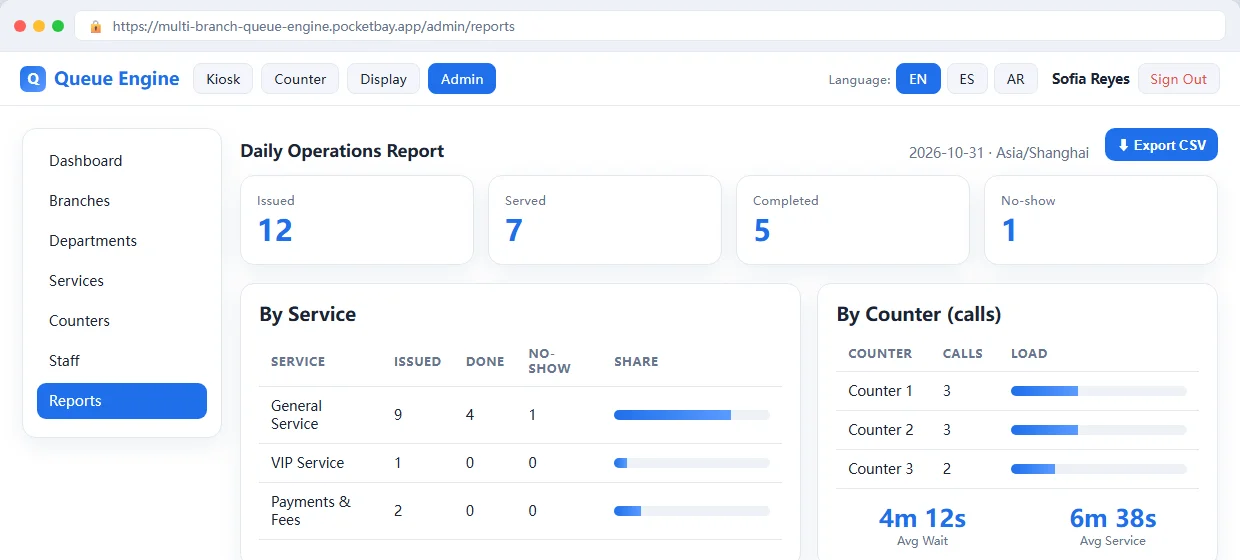Minimize the window with yellow button
Viewport: 1240px width, 560px height.
(x=39, y=26)
